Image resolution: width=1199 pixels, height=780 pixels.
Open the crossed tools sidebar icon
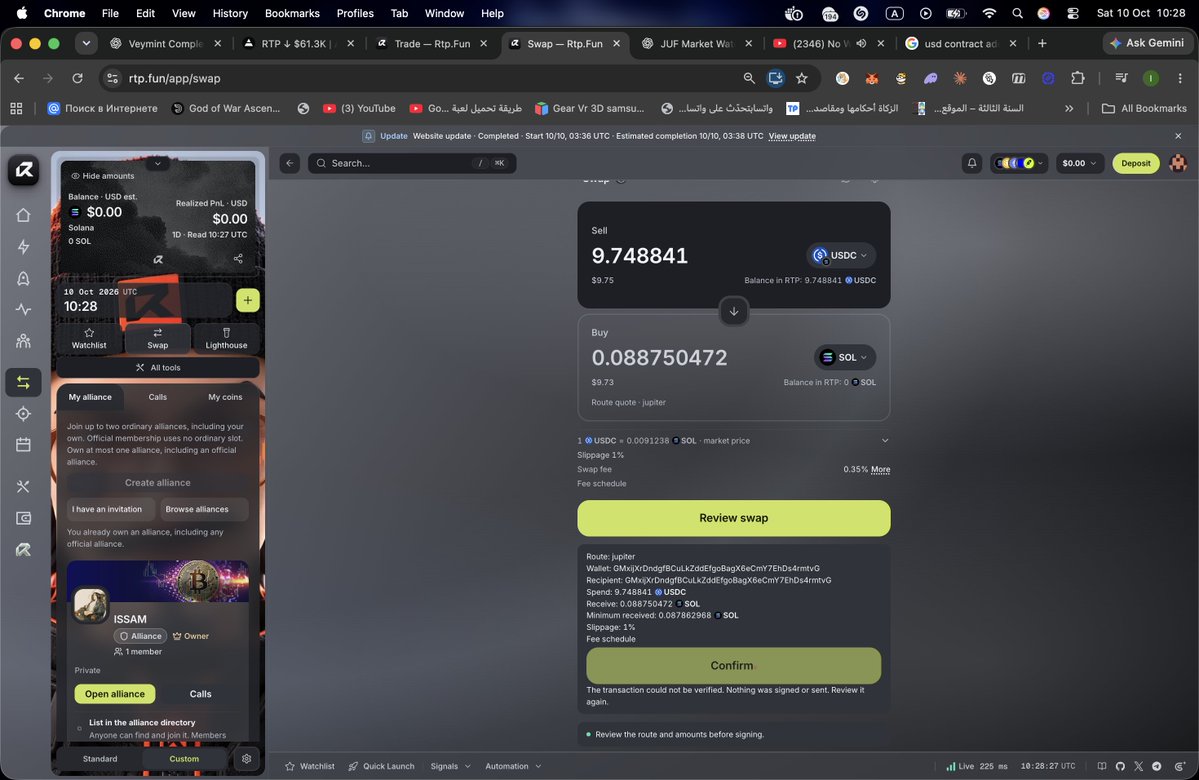tap(23, 486)
